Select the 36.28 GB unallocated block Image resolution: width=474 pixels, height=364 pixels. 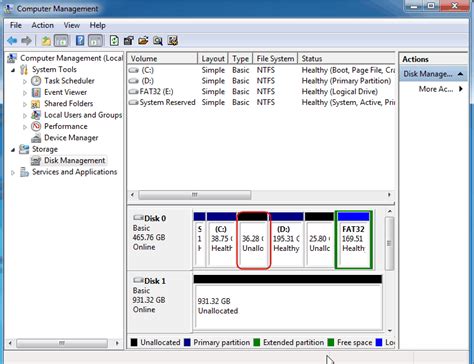tap(253, 240)
